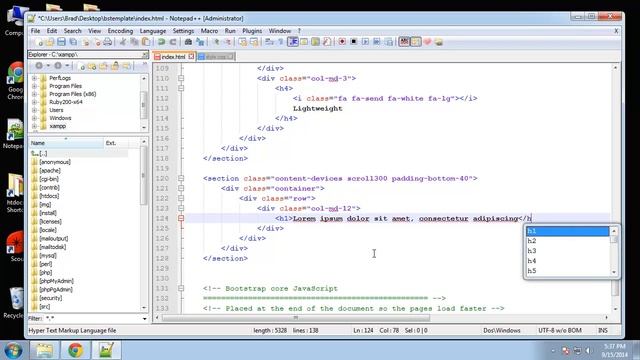
Task: Click the New file toolbar icon
Action: tap(38, 42)
